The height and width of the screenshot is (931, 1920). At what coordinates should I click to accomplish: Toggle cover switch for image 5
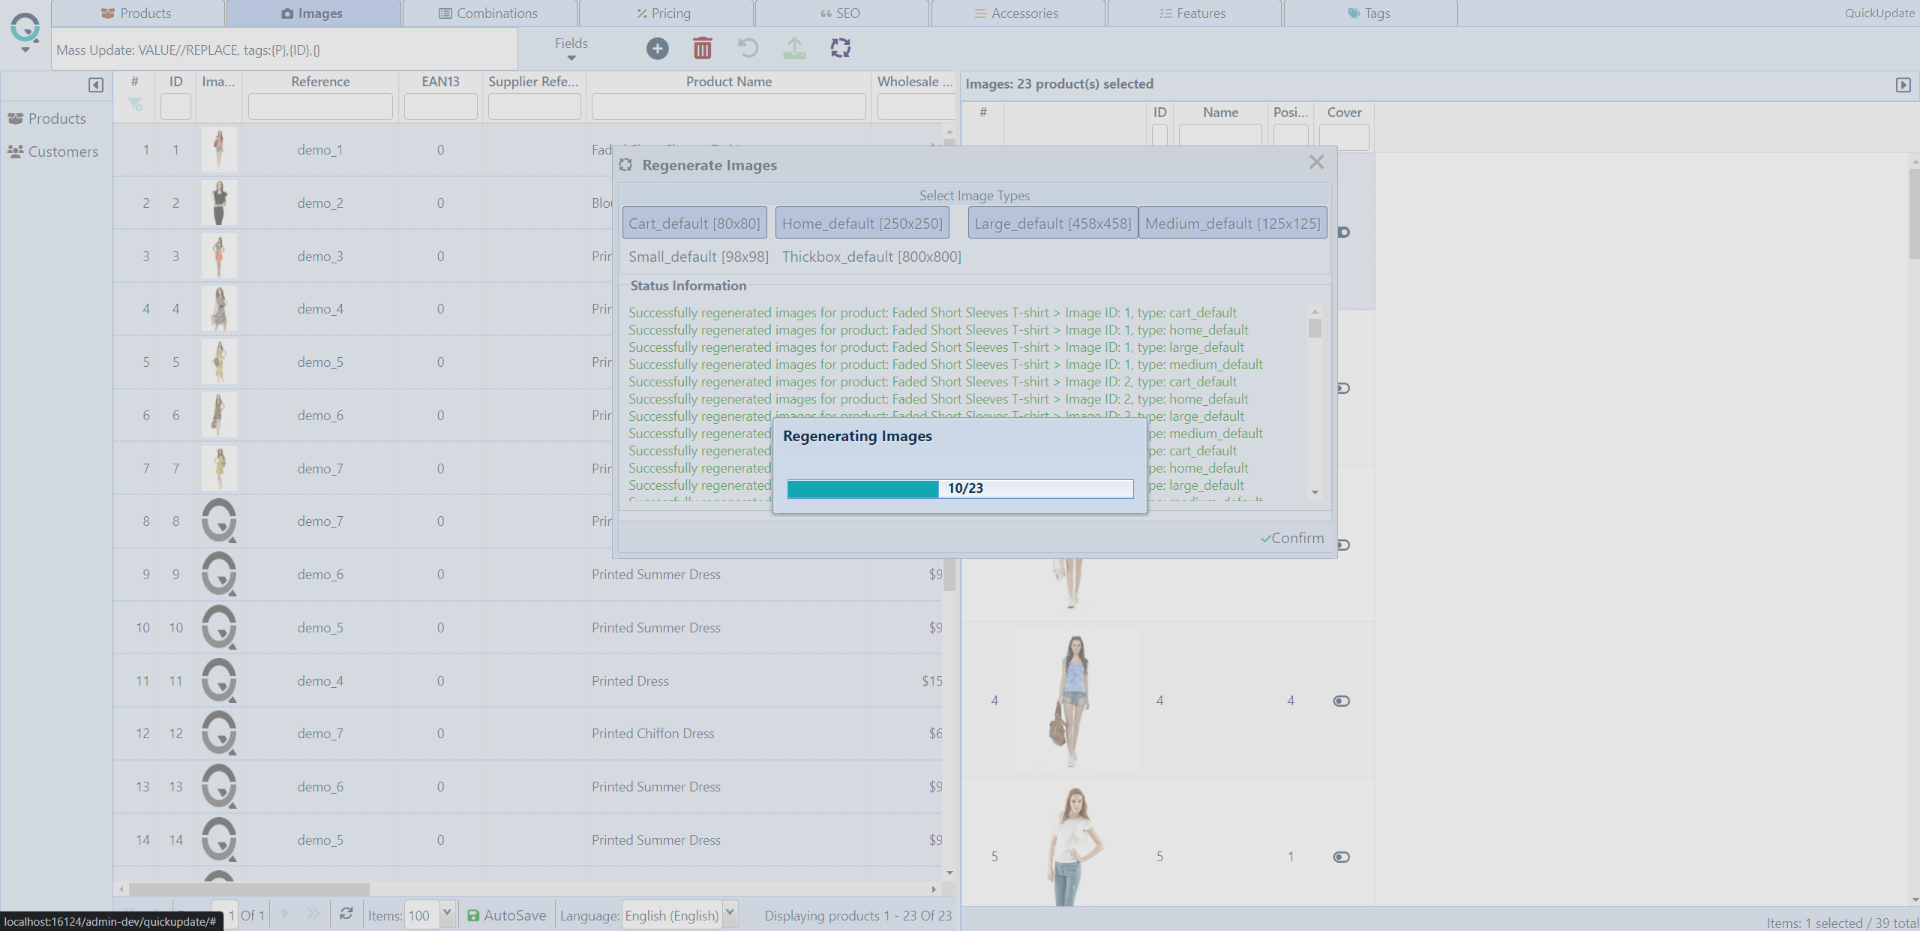1341,857
